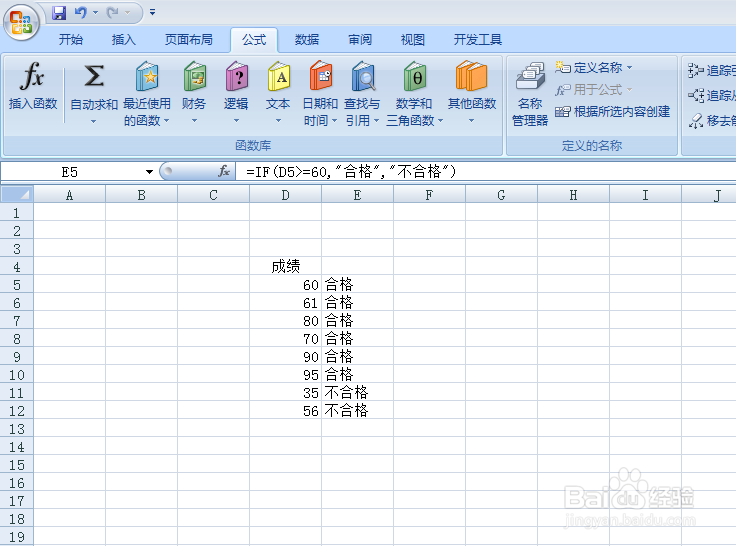The height and width of the screenshot is (546, 736).
Task: Select column D header
Action: pyautogui.click(x=285, y=195)
